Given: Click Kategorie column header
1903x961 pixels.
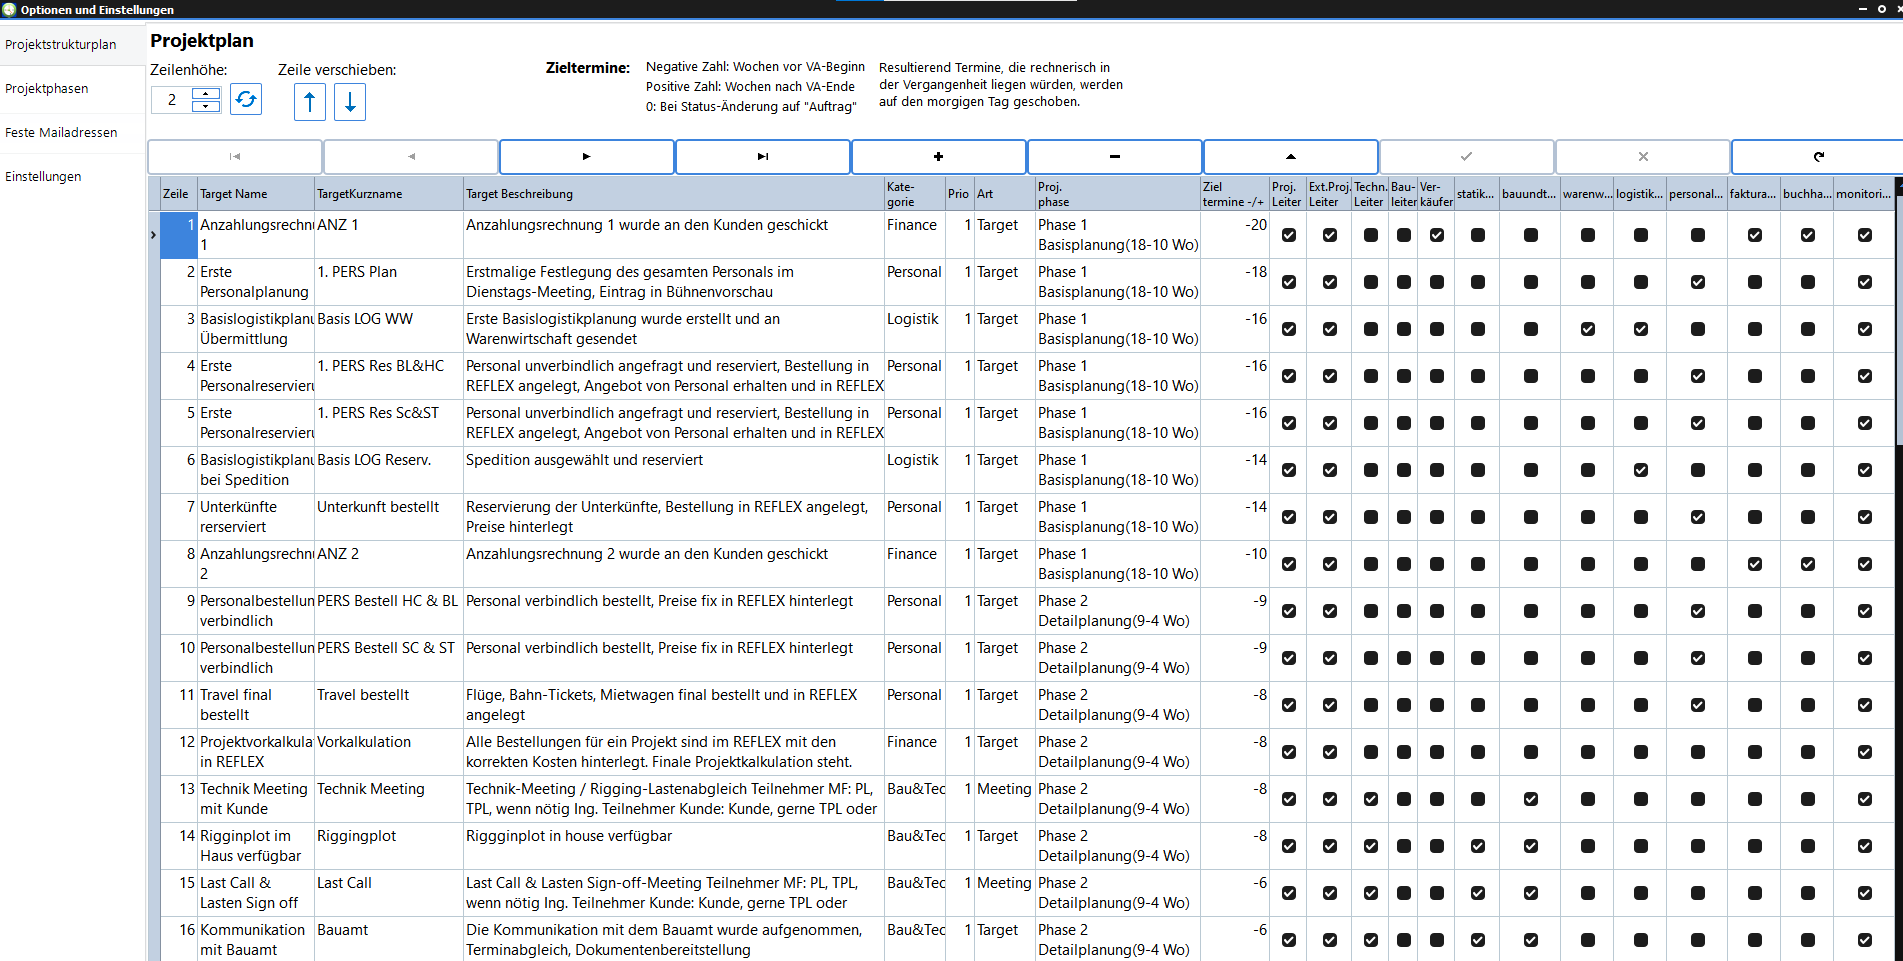Looking at the screenshot, I should [x=915, y=194].
